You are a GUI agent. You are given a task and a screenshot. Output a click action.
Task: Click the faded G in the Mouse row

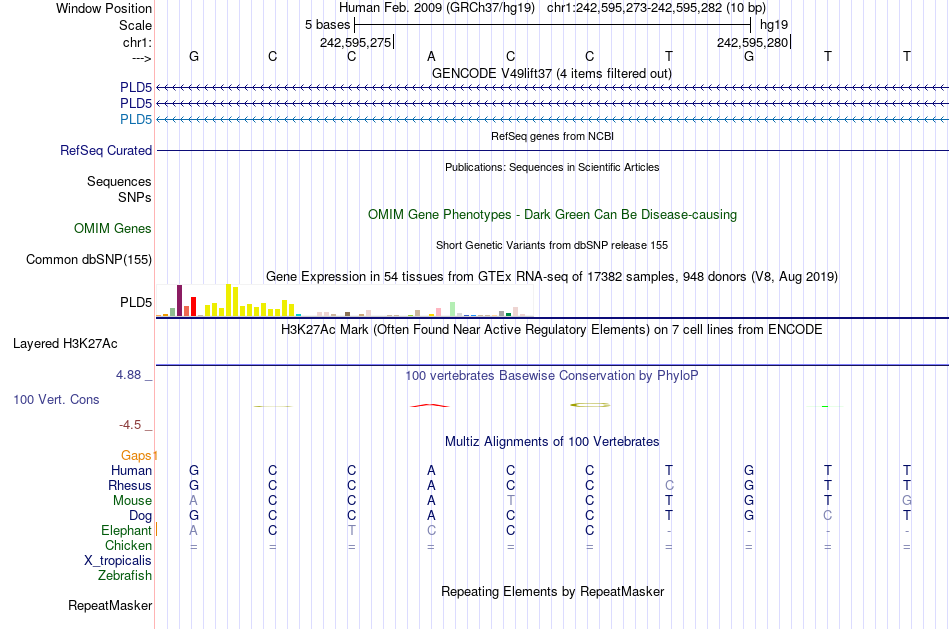coord(906,501)
